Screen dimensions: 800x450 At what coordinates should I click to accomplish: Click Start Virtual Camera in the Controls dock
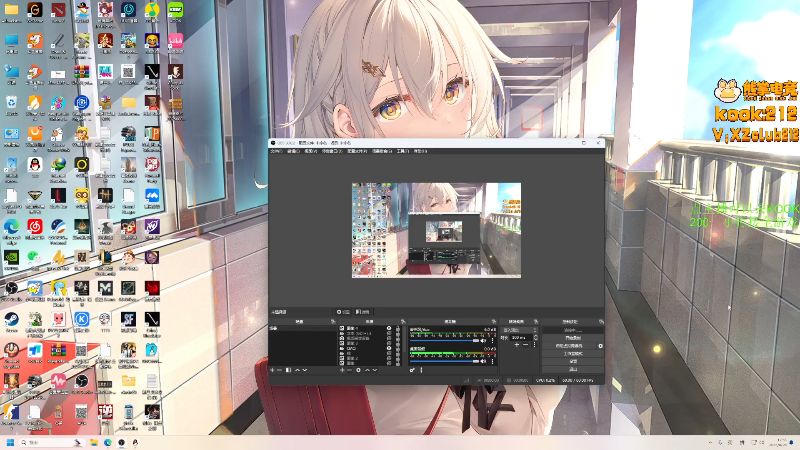click(569, 346)
